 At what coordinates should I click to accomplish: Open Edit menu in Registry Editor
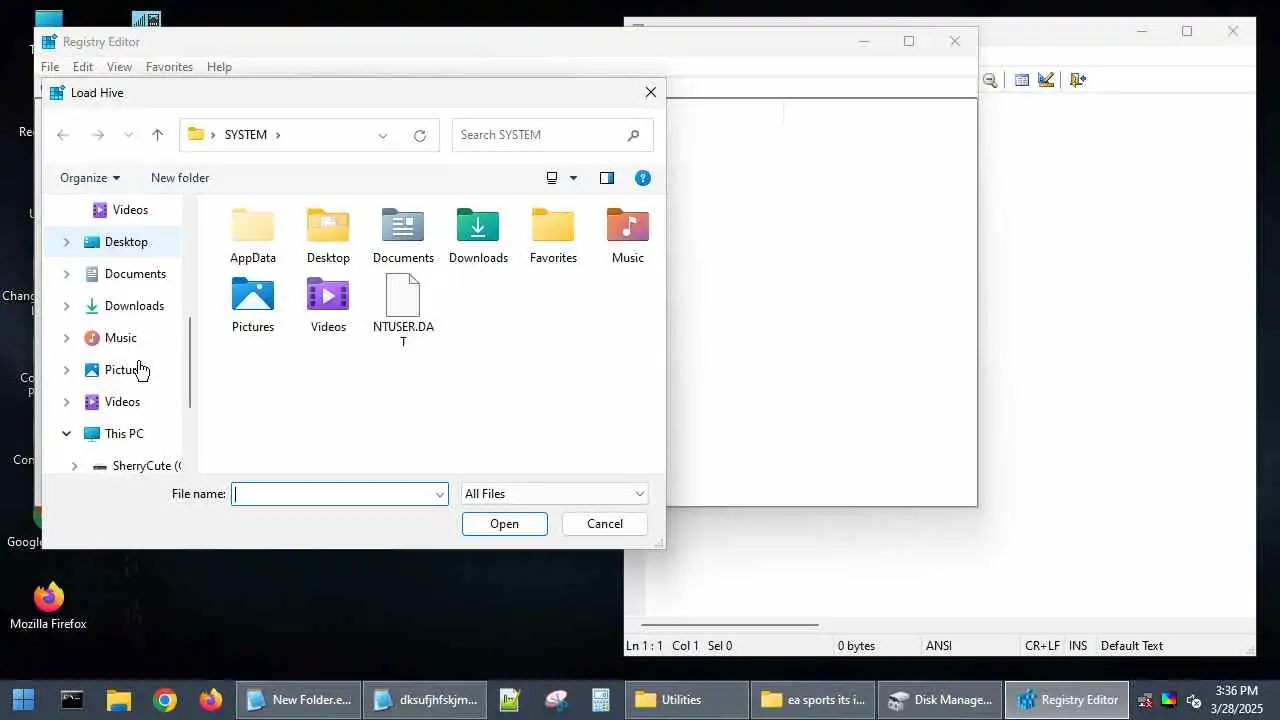point(83,67)
